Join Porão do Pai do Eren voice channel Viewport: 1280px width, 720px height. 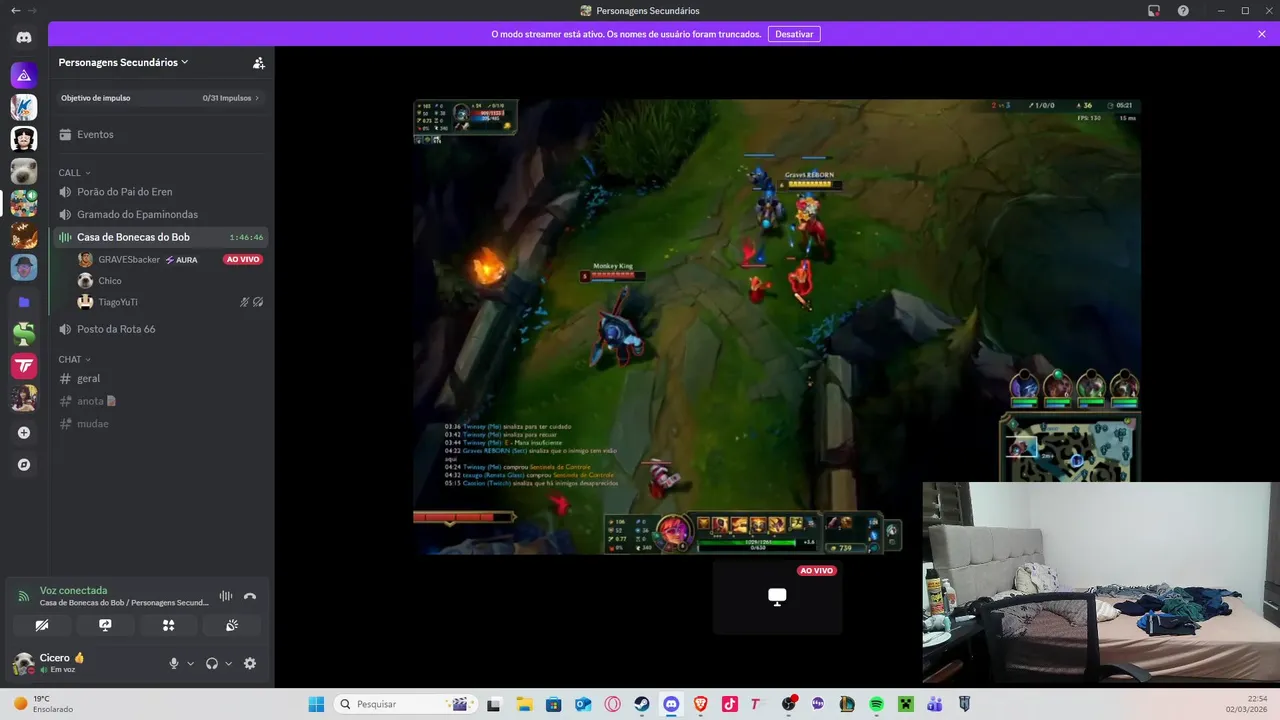160,192
